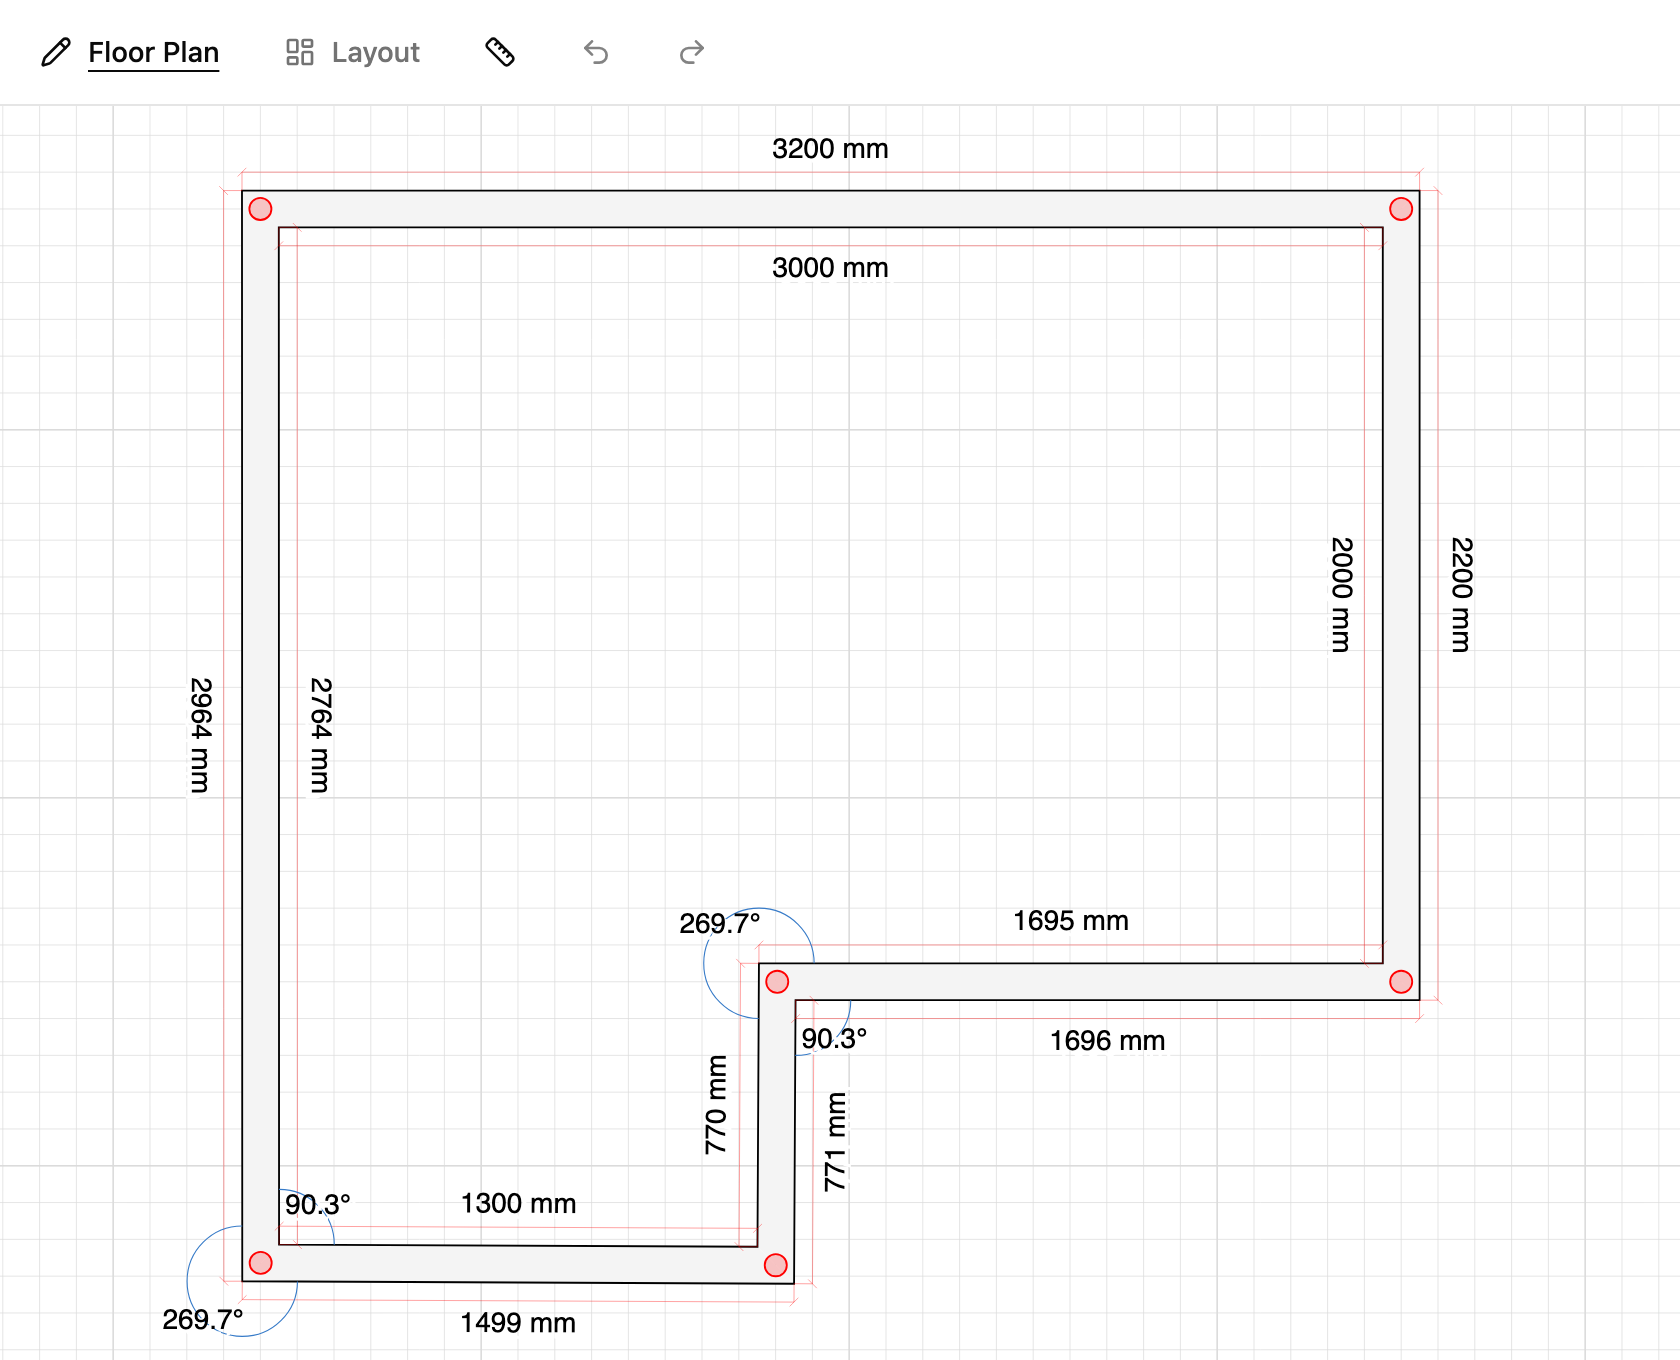Select the corner handle below 771 mm

coord(776,1265)
